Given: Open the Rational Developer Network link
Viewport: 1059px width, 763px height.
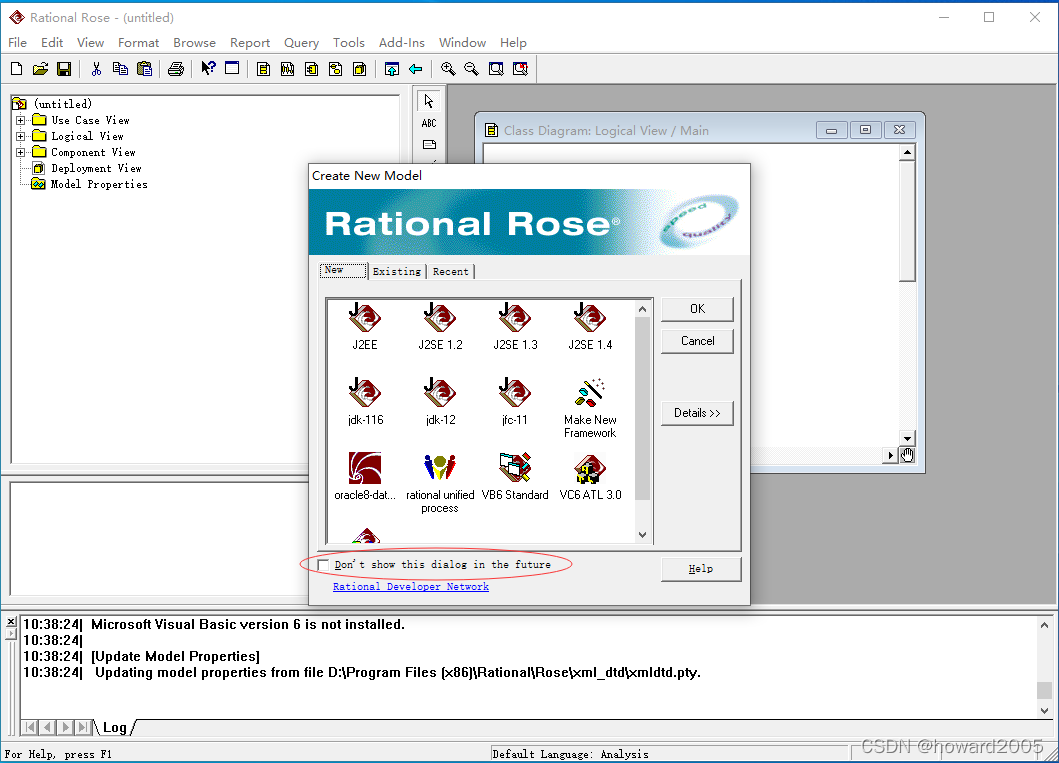Looking at the screenshot, I should (411, 586).
